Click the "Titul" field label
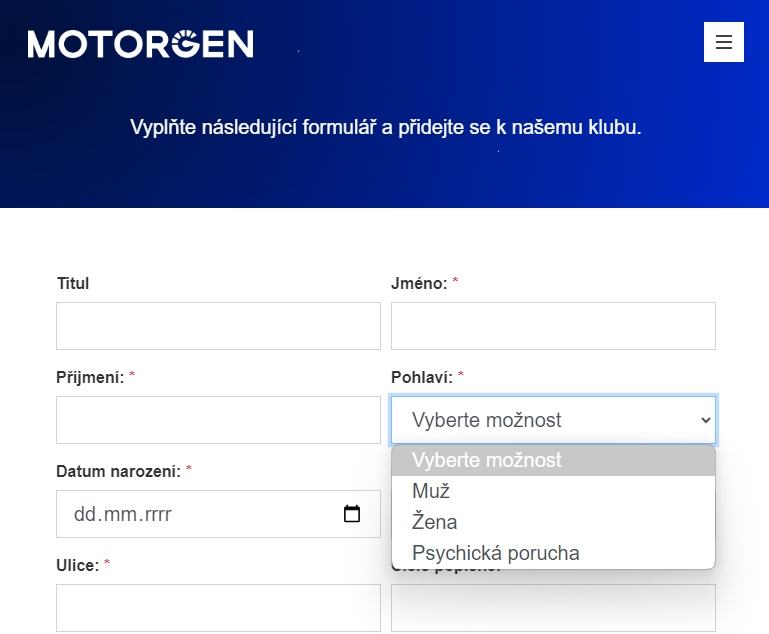 pos(73,283)
